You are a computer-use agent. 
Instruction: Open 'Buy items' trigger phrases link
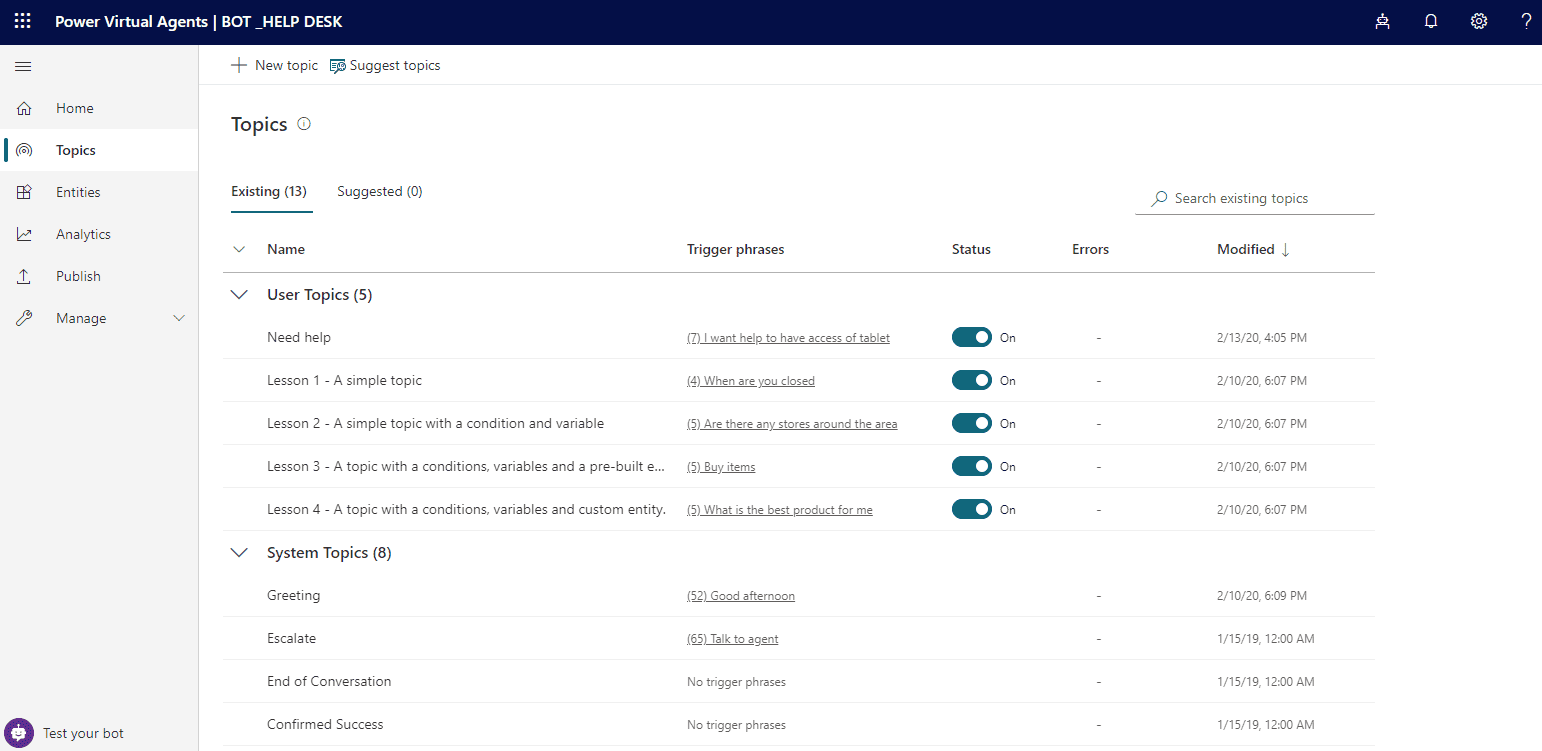tap(721, 467)
